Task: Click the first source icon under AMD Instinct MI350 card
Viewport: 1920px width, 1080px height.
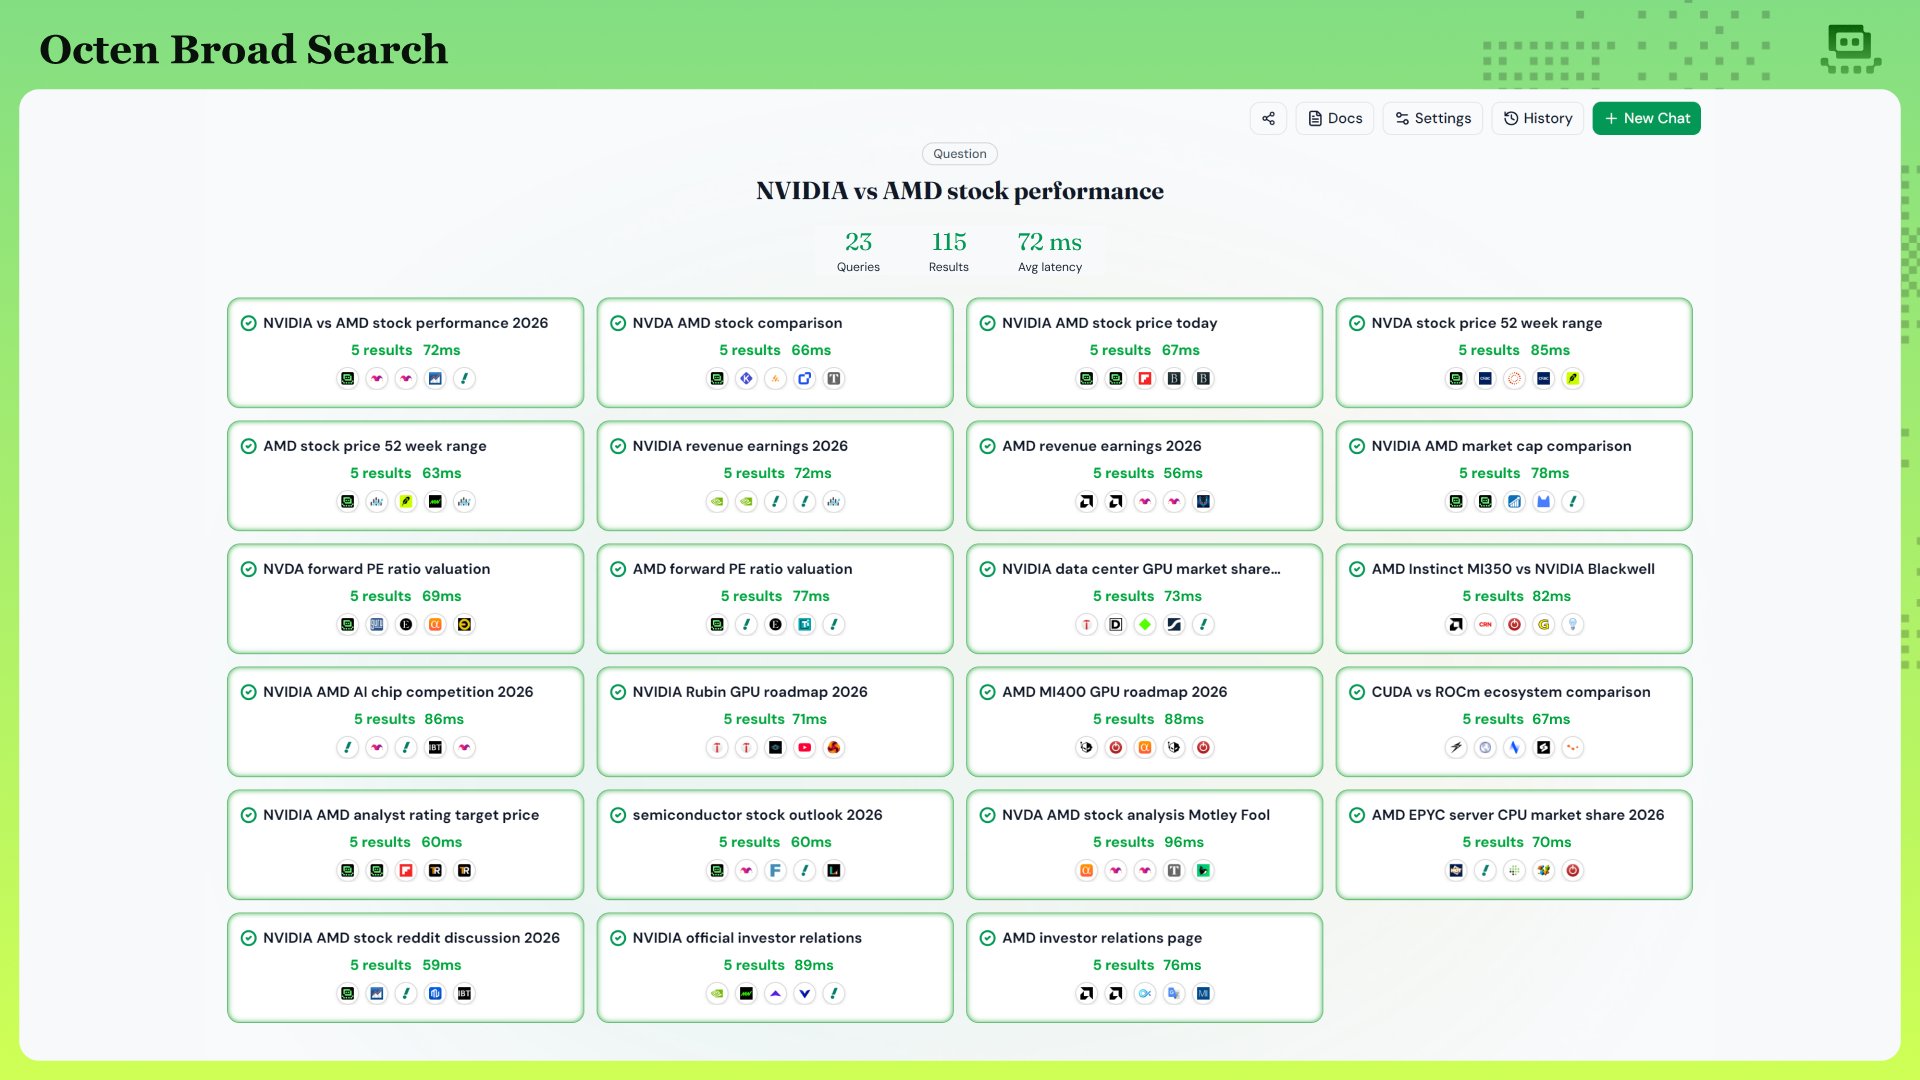Action: click(1456, 624)
